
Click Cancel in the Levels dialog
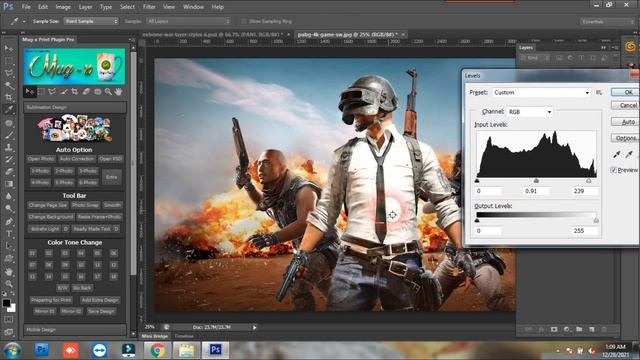click(x=625, y=105)
